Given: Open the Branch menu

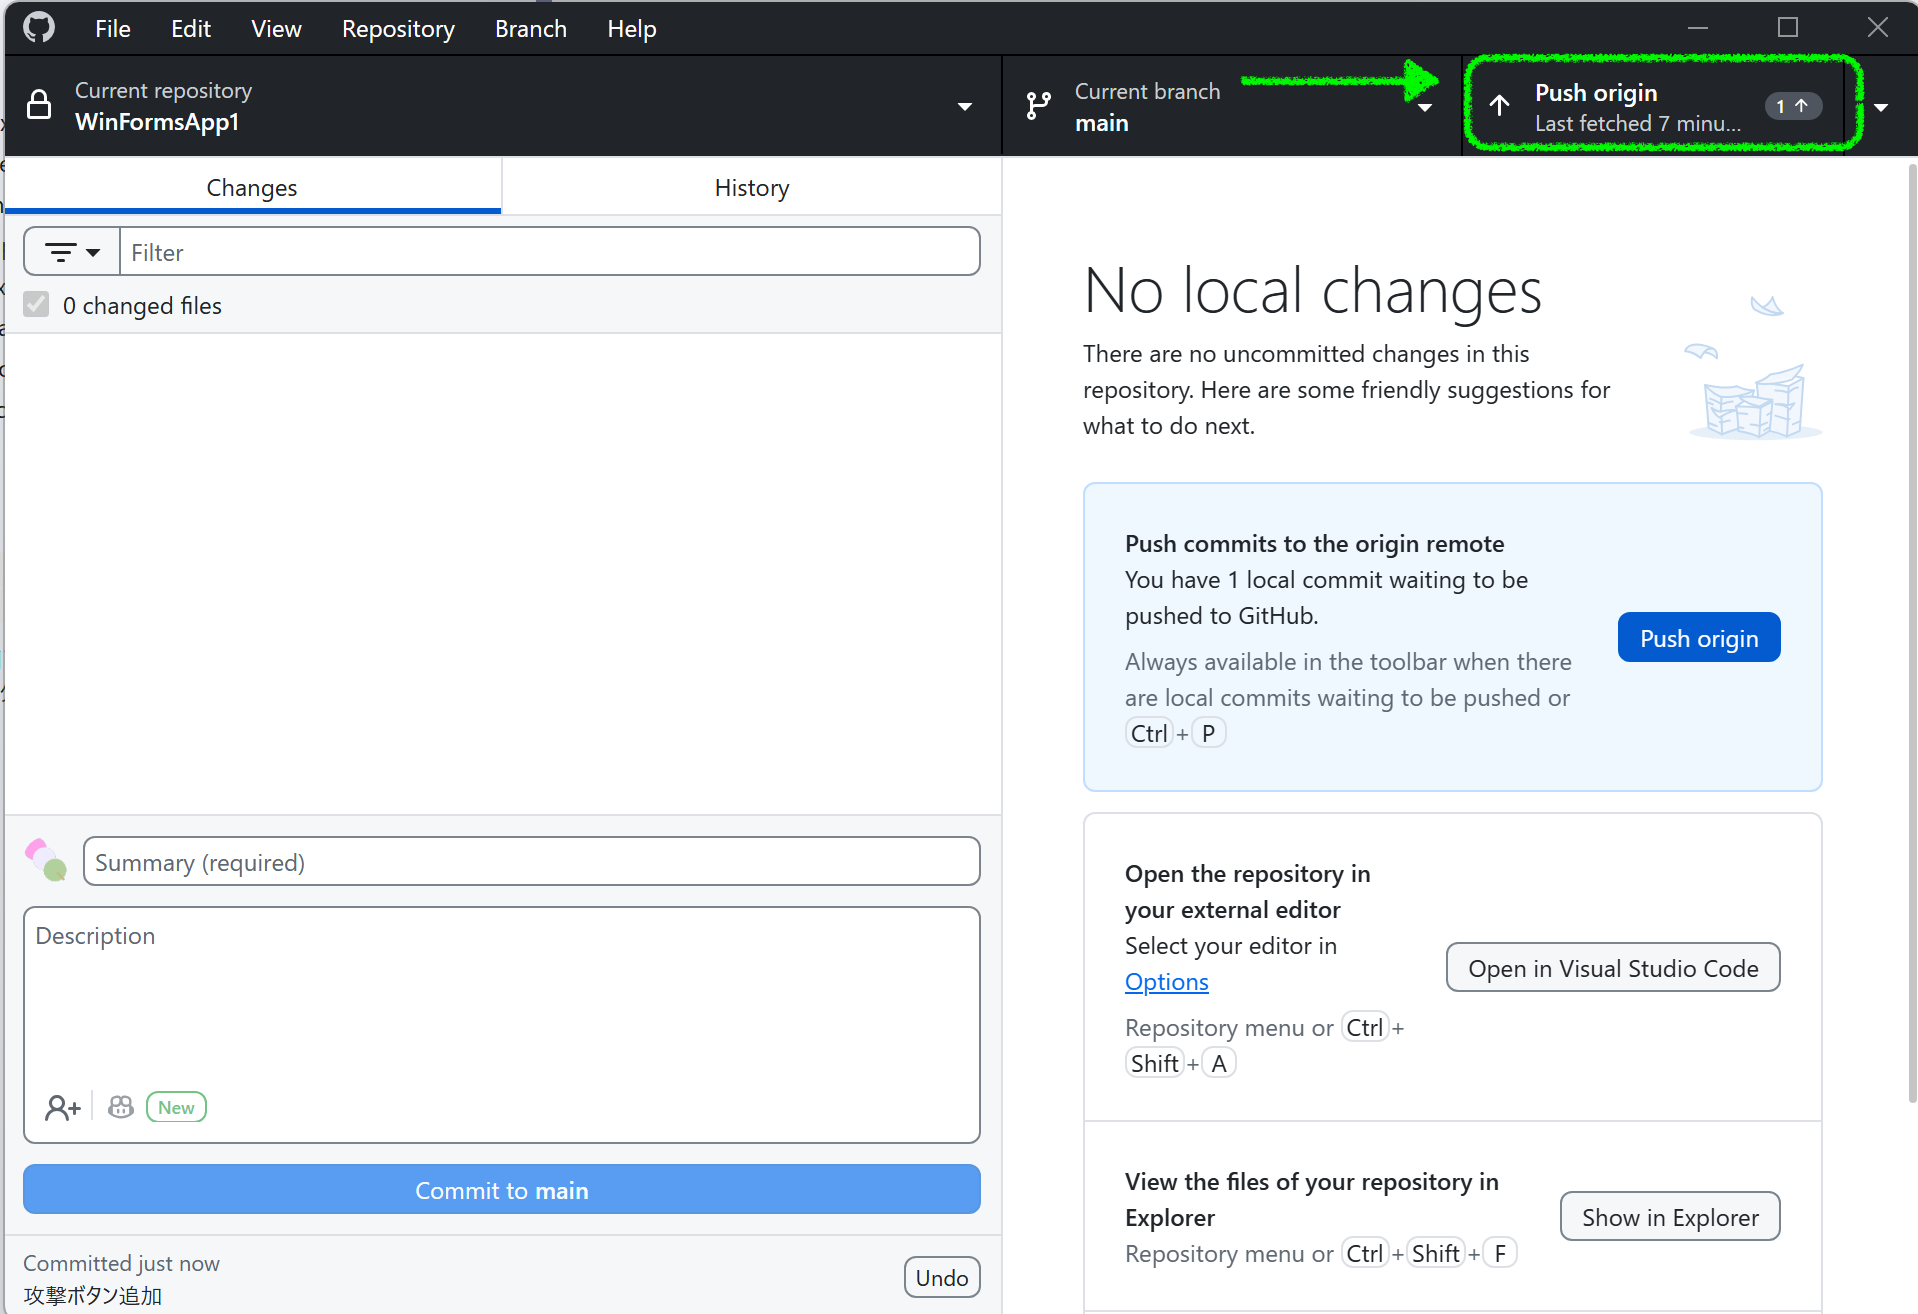Looking at the screenshot, I should [x=530, y=29].
